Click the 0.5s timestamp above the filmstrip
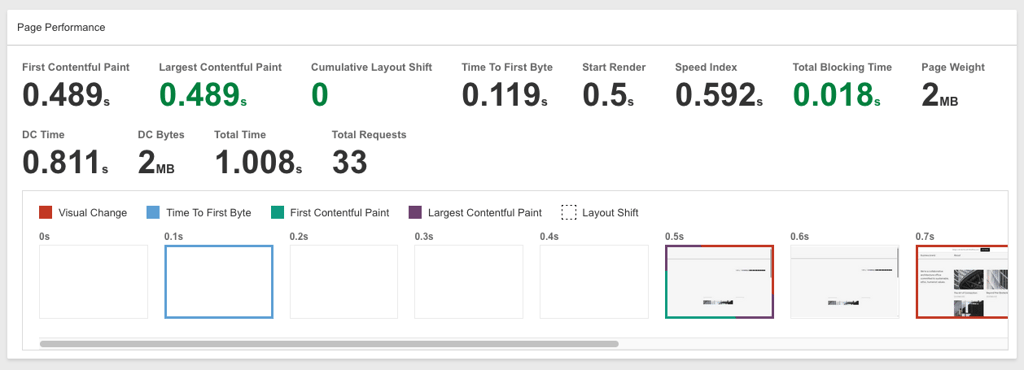 [674, 236]
